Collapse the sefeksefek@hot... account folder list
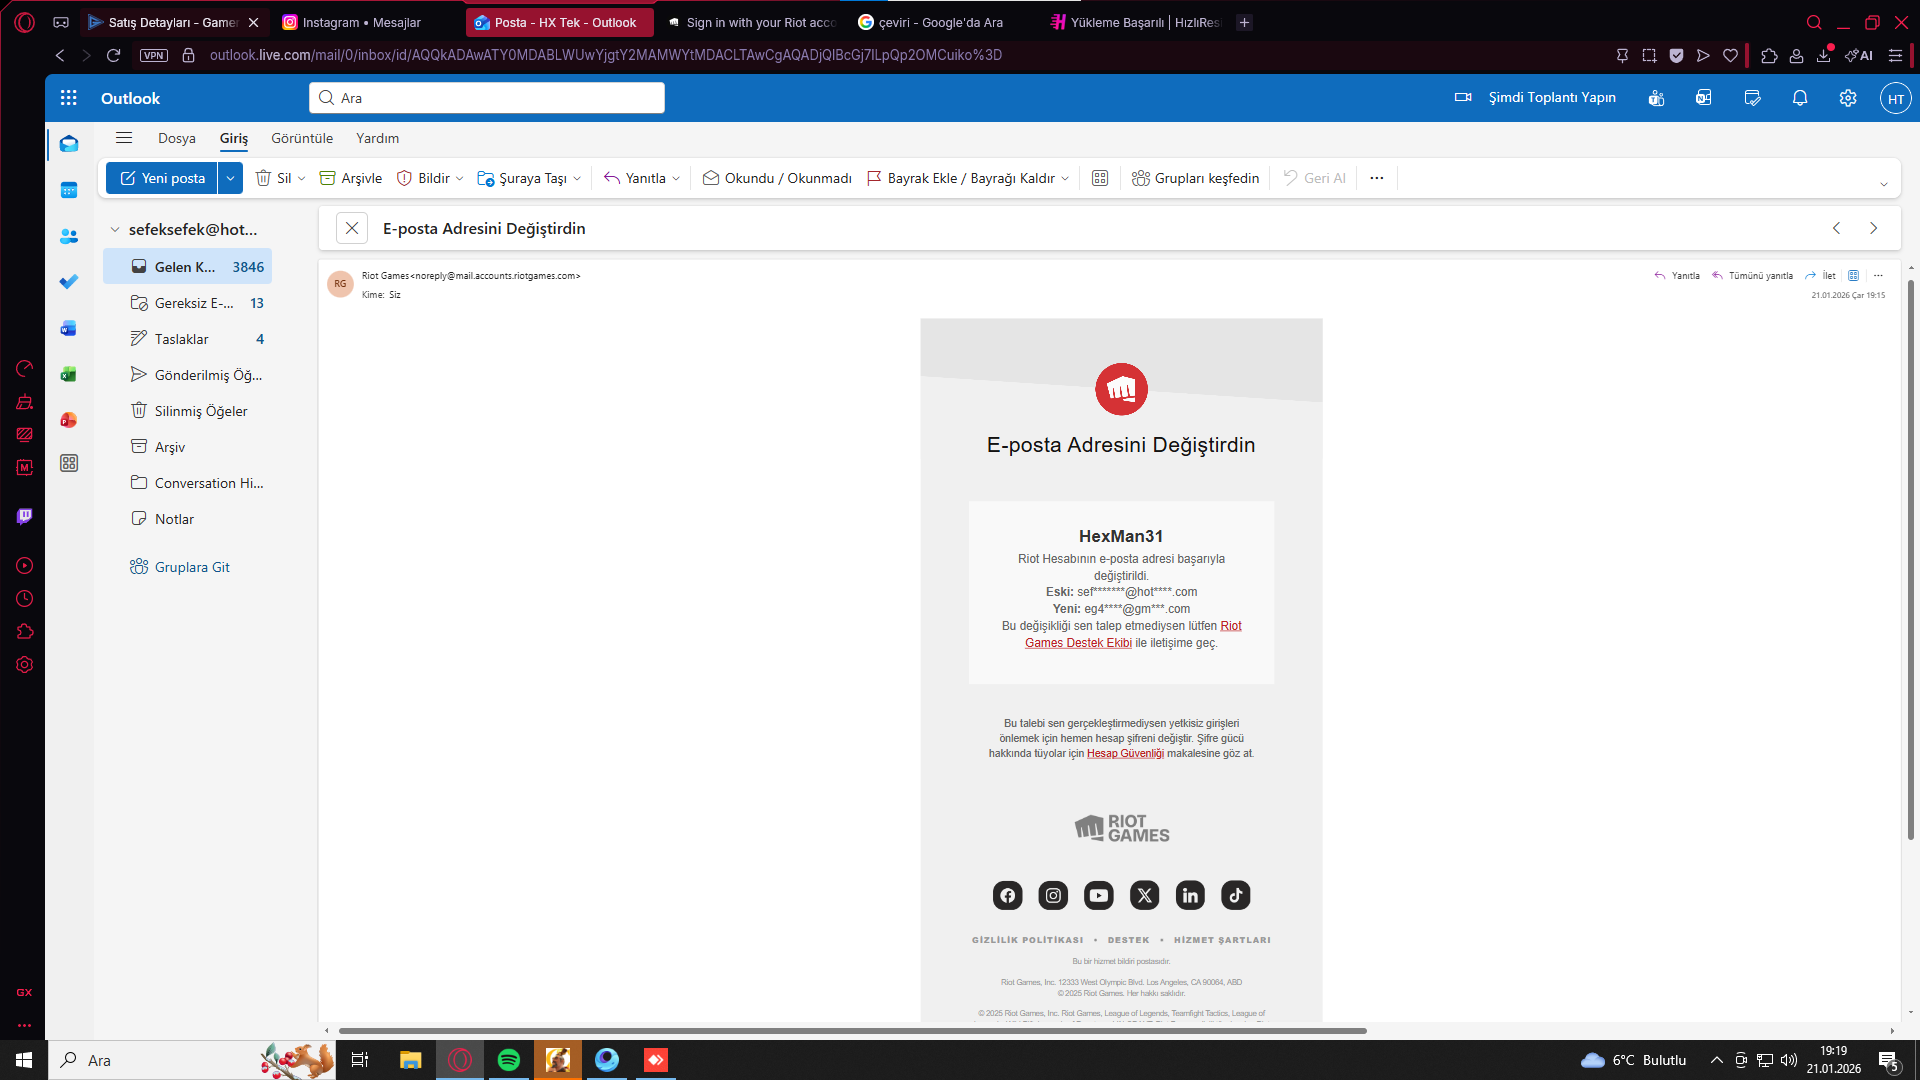1920x1080 pixels. point(115,229)
